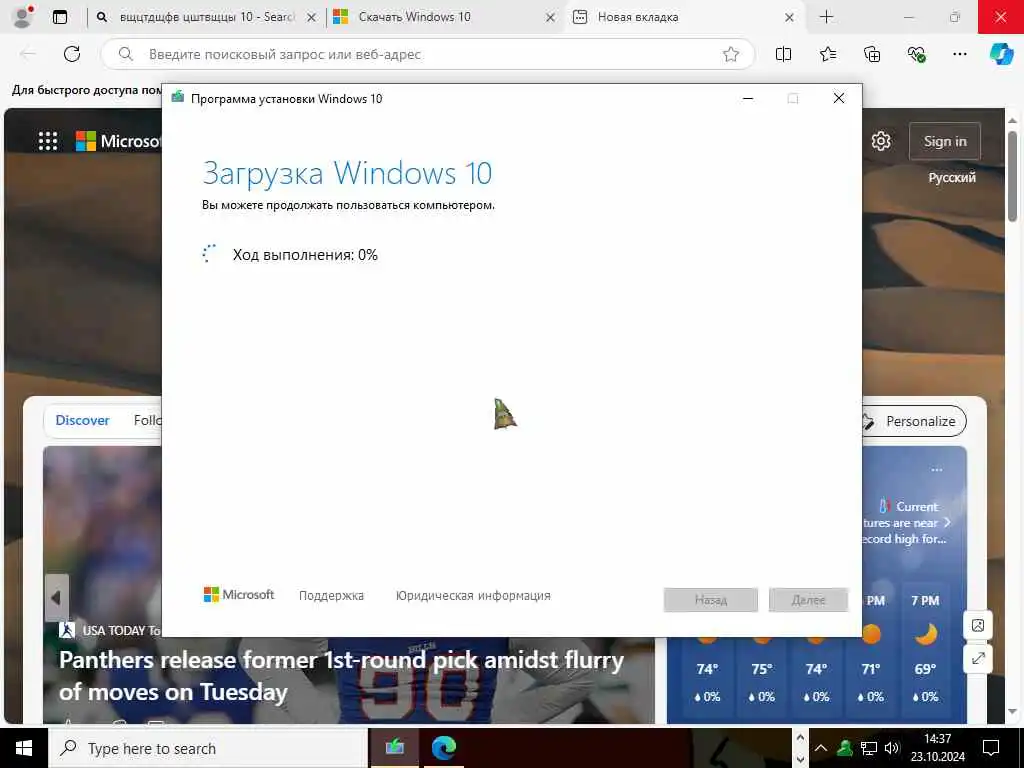Click the Русский language label
Screen dimensions: 1024x768
point(952,178)
